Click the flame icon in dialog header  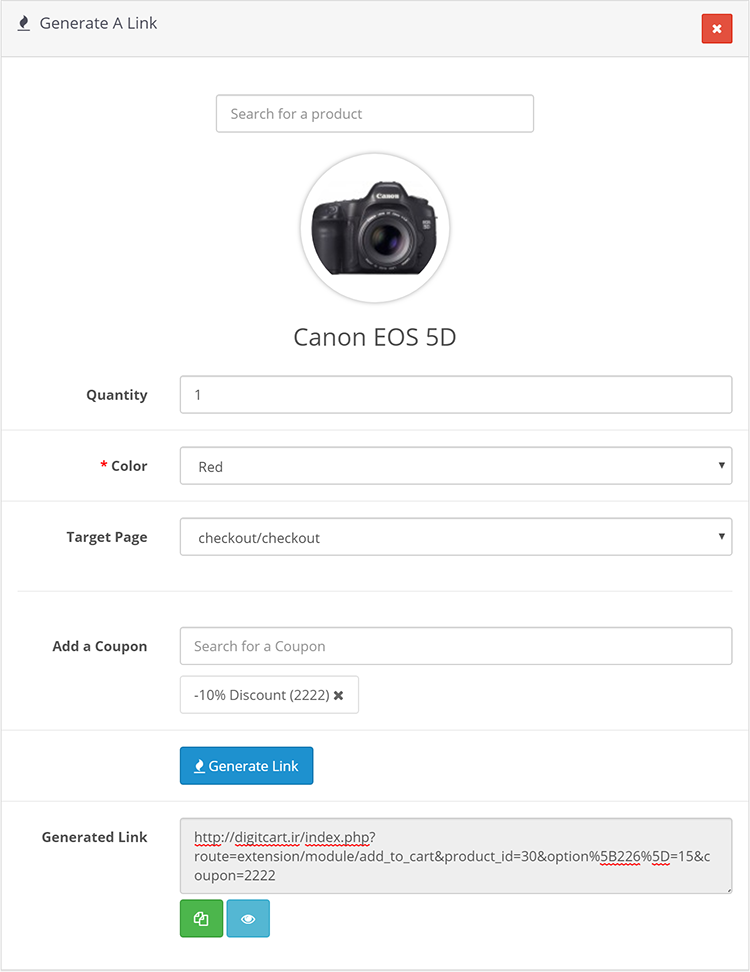pos(24,24)
